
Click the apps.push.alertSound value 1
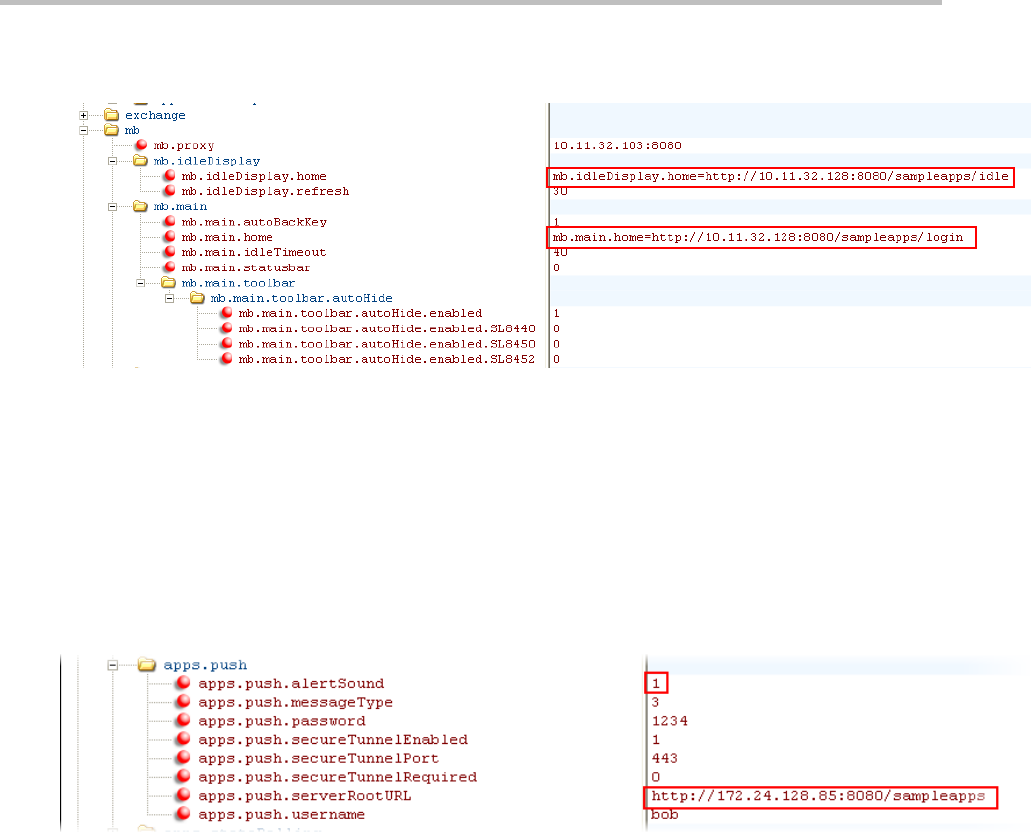coord(656,684)
